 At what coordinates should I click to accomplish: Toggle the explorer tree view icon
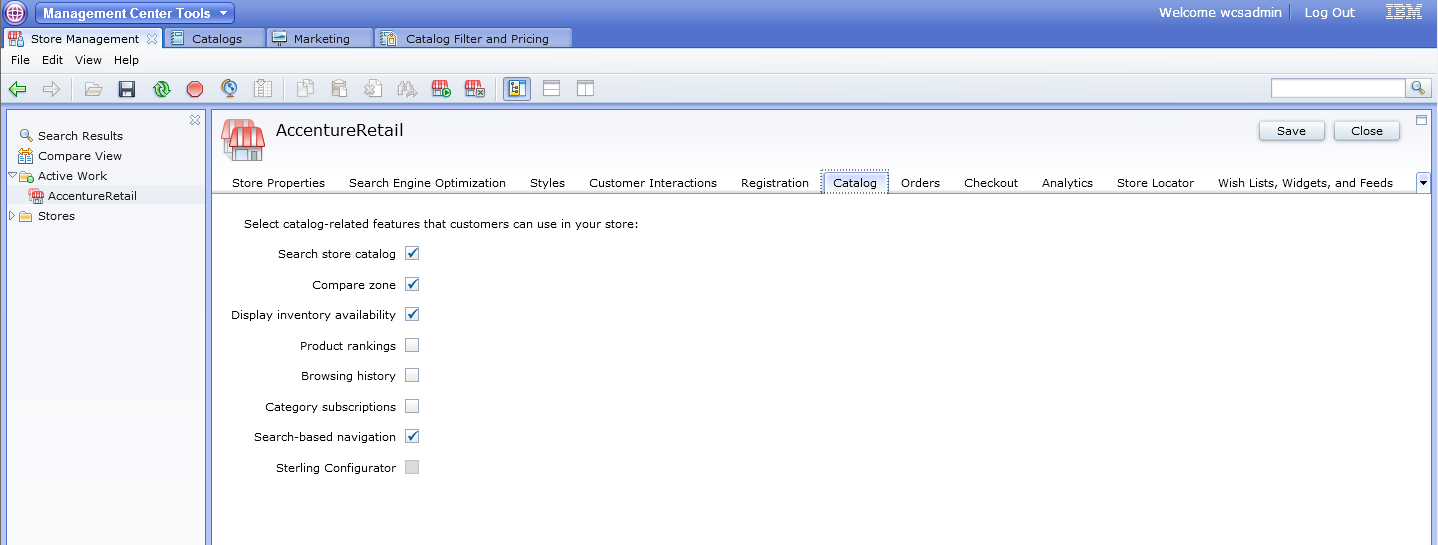click(517, 89)
